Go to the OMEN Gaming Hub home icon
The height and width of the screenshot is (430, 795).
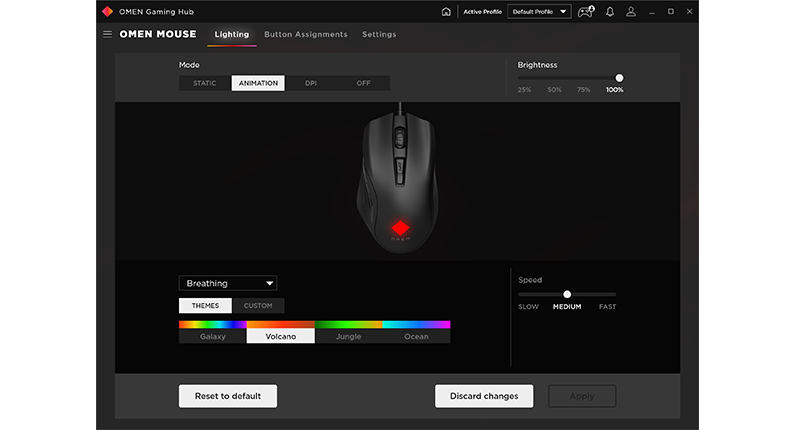click(x=446, y=12)
